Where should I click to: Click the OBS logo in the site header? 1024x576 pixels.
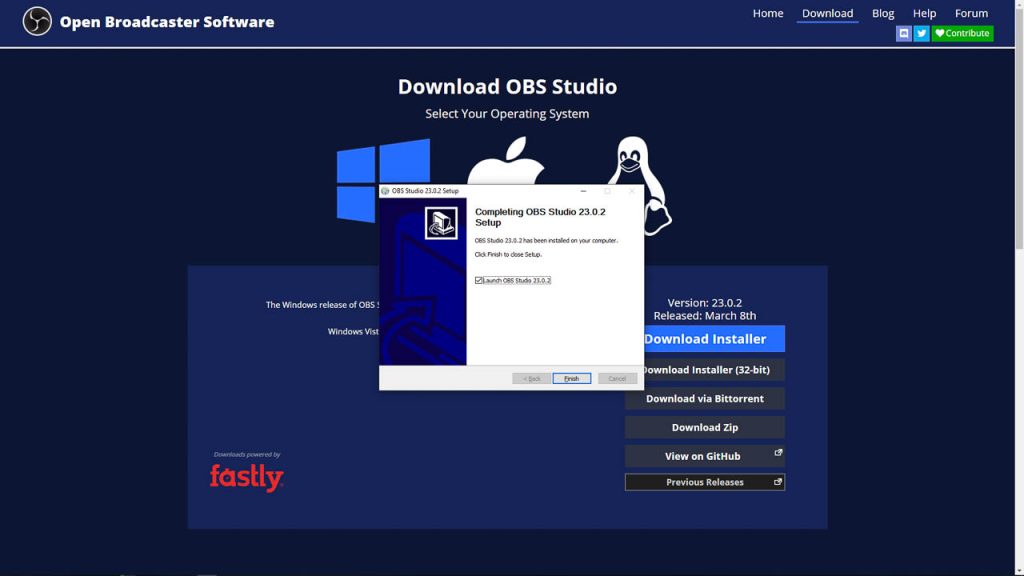(37, 22)
